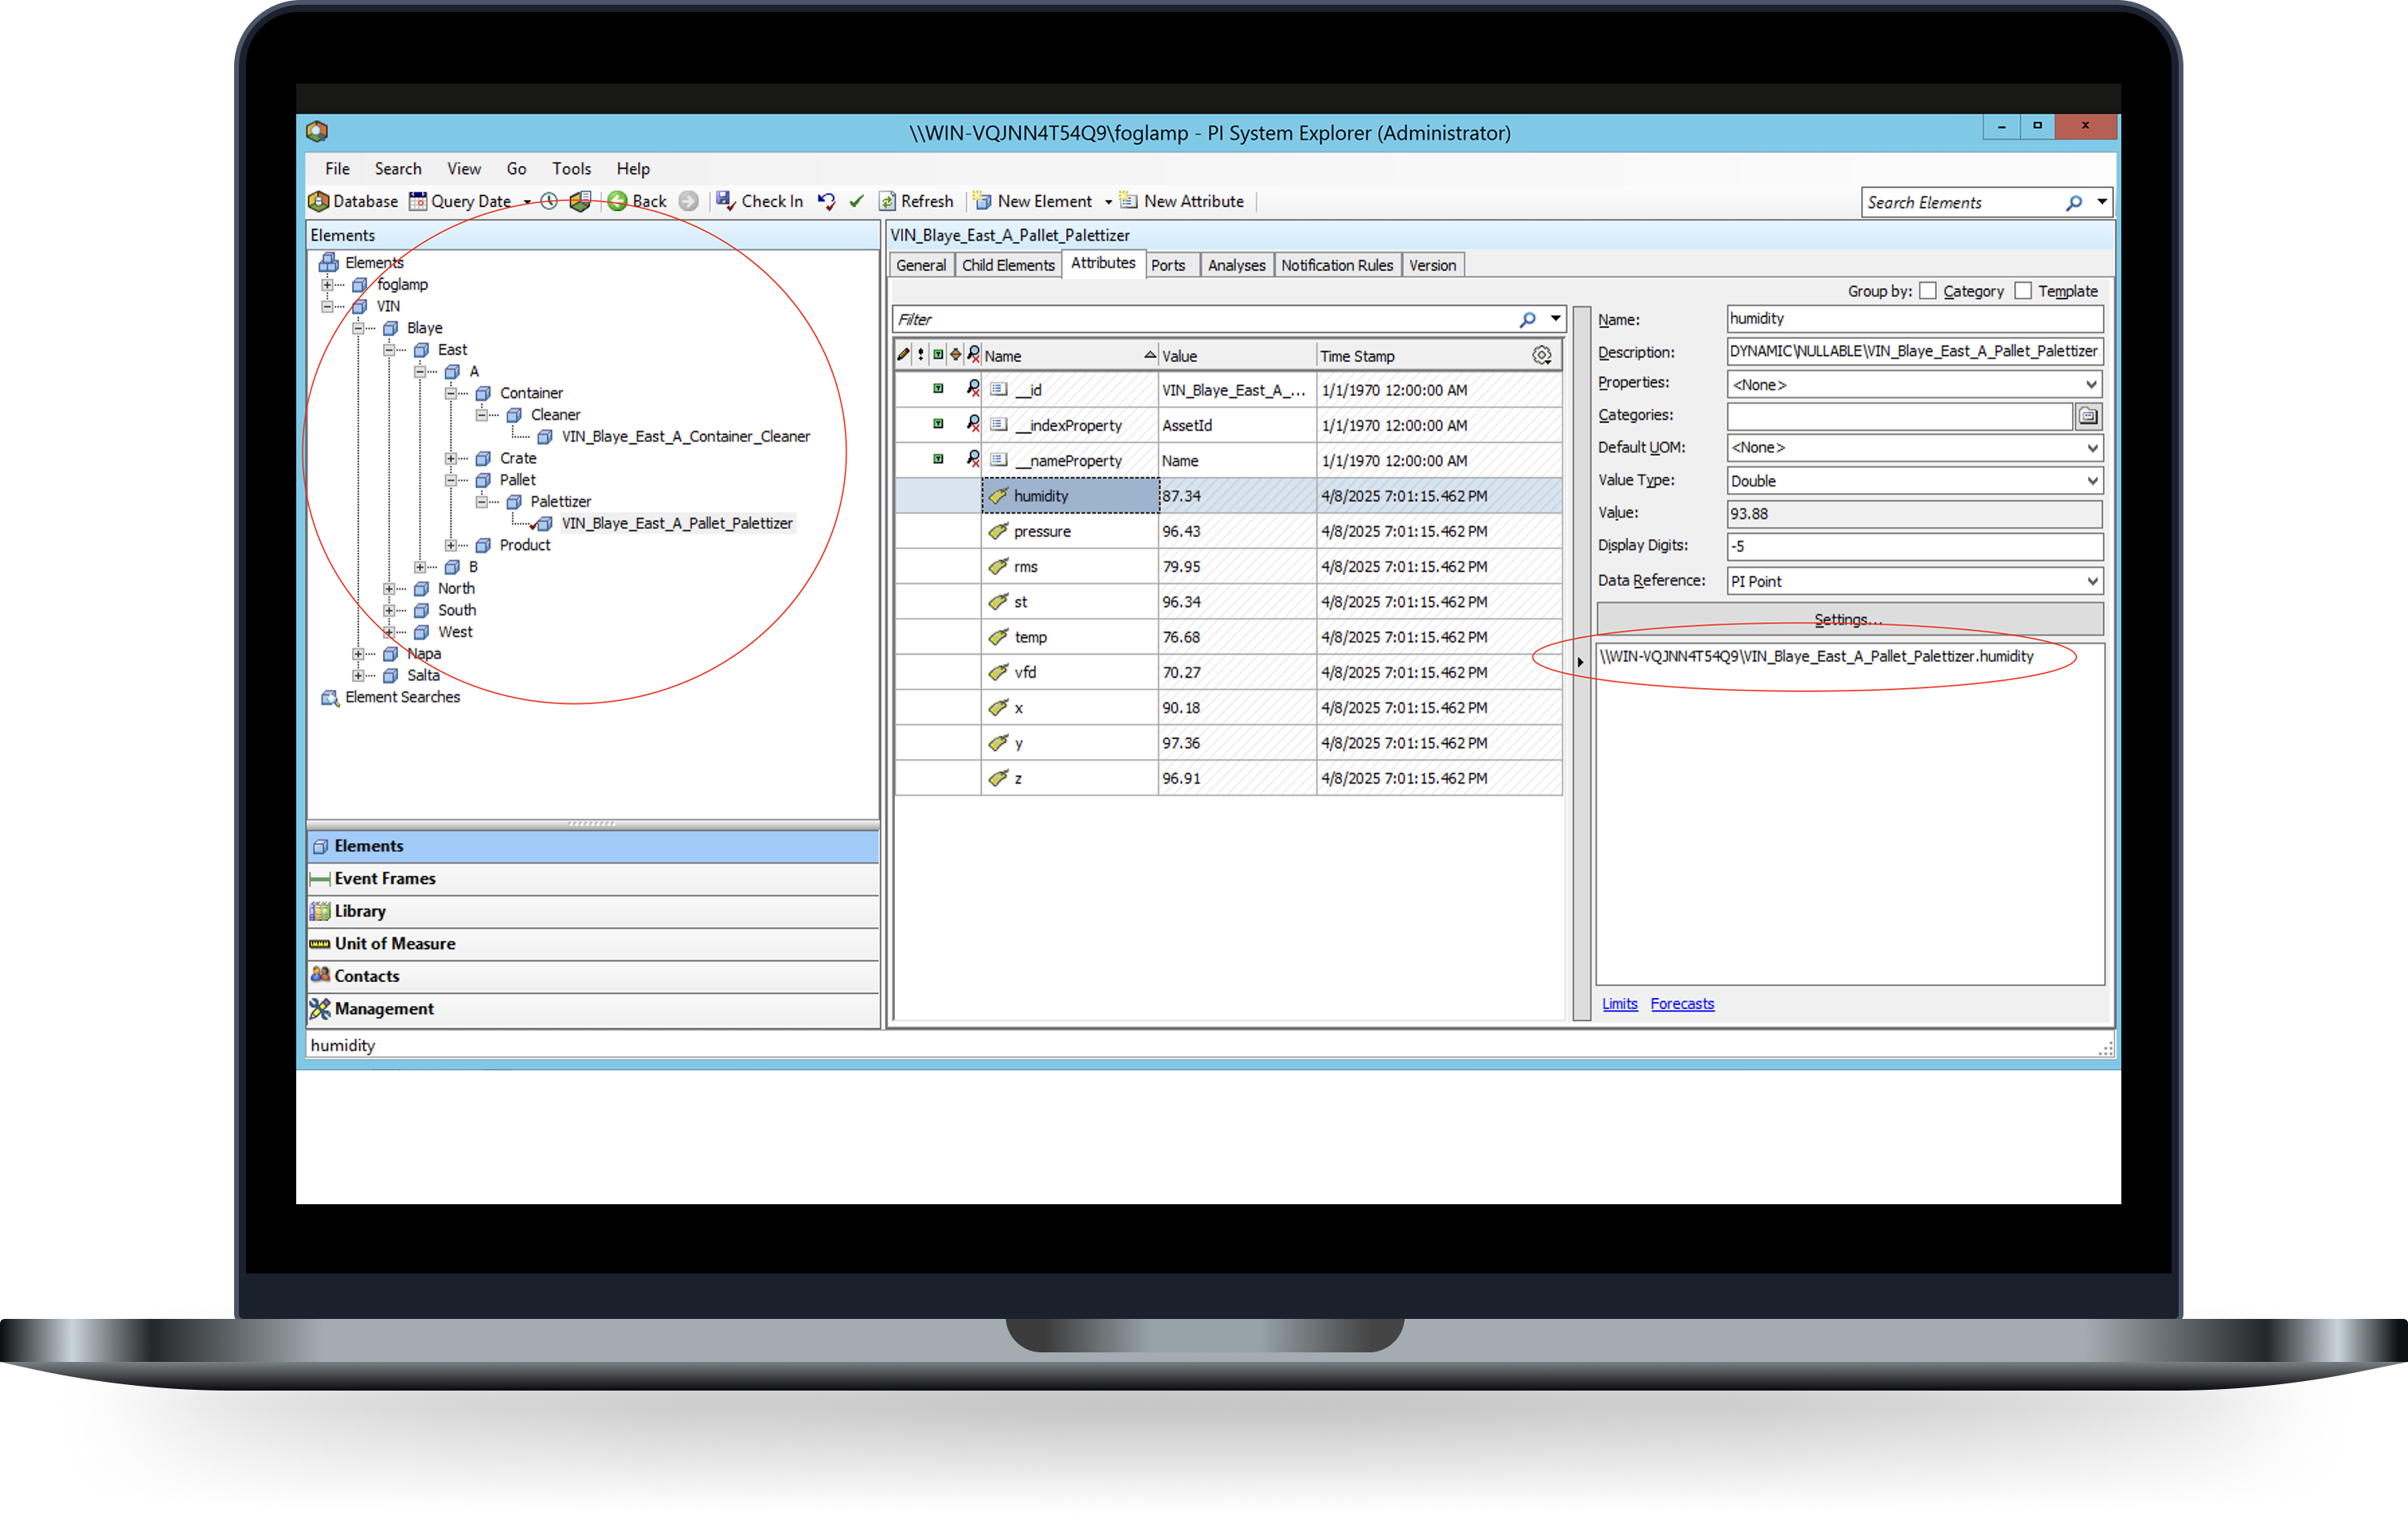Expand the North tree node

tap(389, 589)
